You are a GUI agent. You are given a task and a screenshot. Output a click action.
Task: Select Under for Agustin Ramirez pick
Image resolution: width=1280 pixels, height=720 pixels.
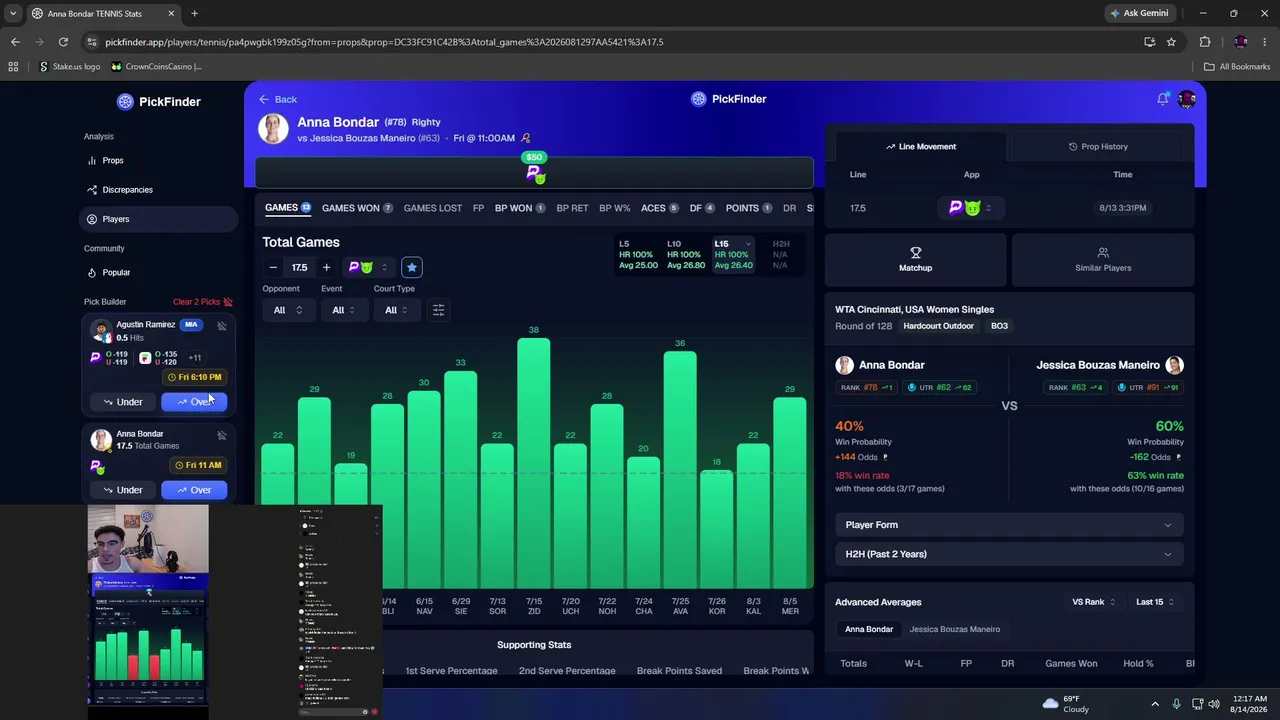[123, 402]
